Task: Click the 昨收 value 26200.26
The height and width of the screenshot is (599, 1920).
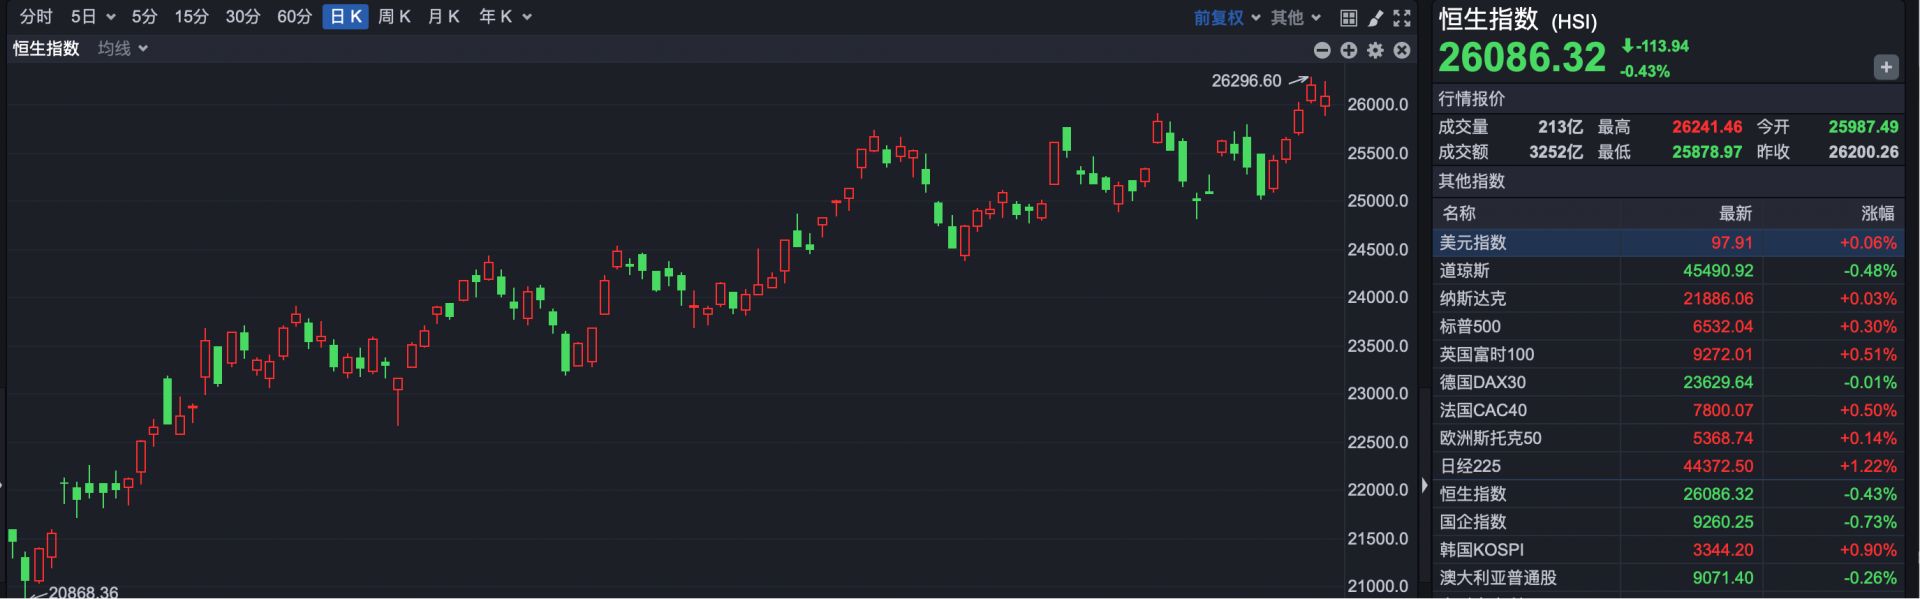Action: pyautogui.click(x=1863, y=152)
